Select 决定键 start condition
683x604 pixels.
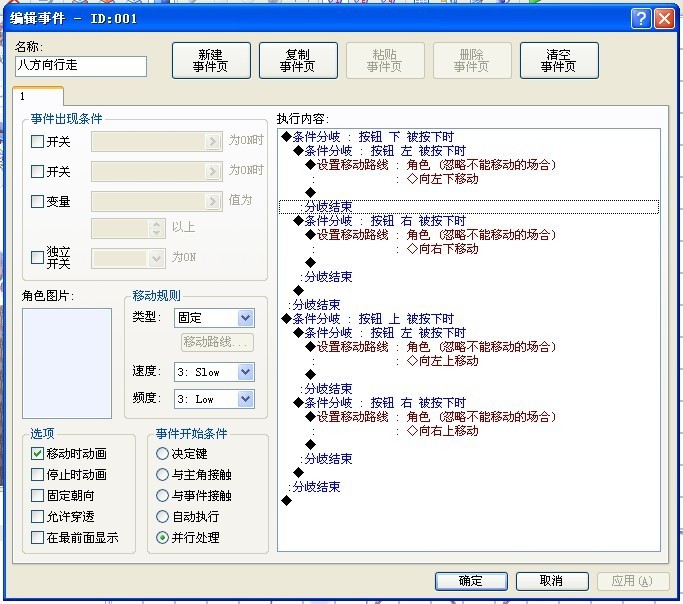[162, 453]
